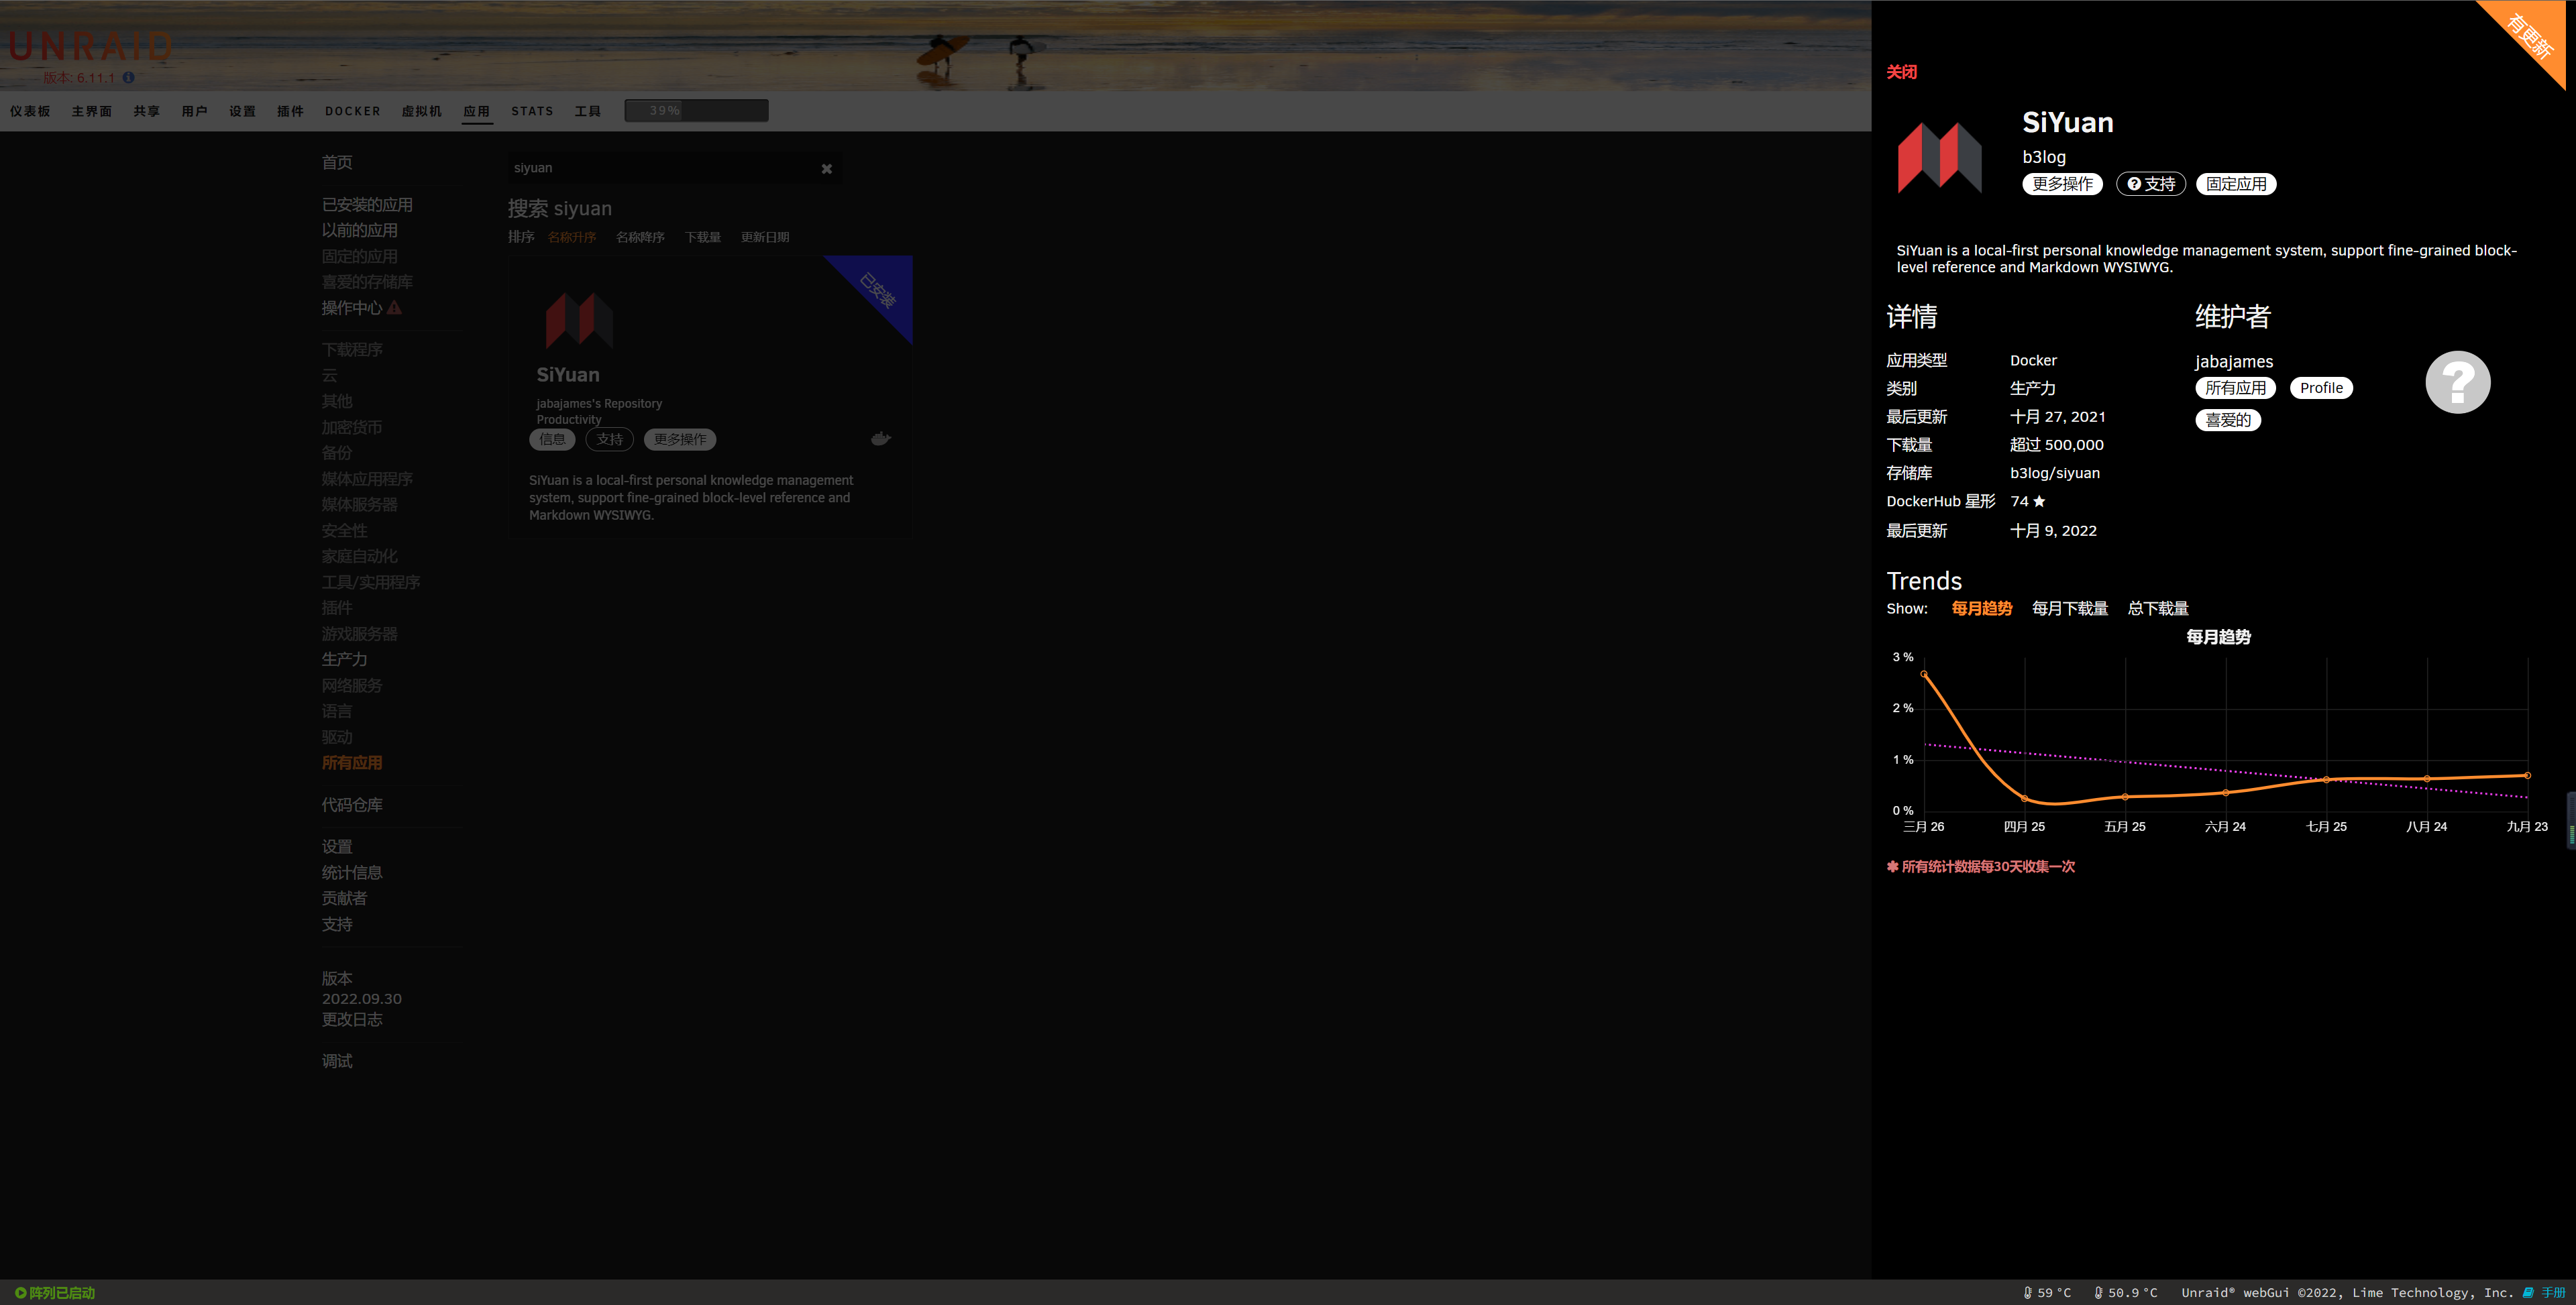
Task: Open the DOCKER tab in navigation
Action: click(352, 111)
